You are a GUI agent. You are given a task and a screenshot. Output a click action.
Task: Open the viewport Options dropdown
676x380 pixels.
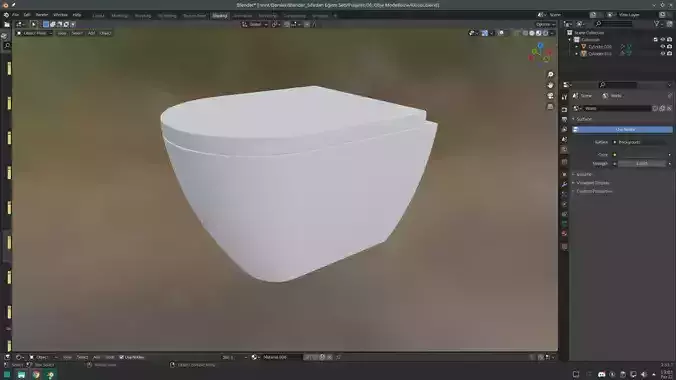point(545,25)
